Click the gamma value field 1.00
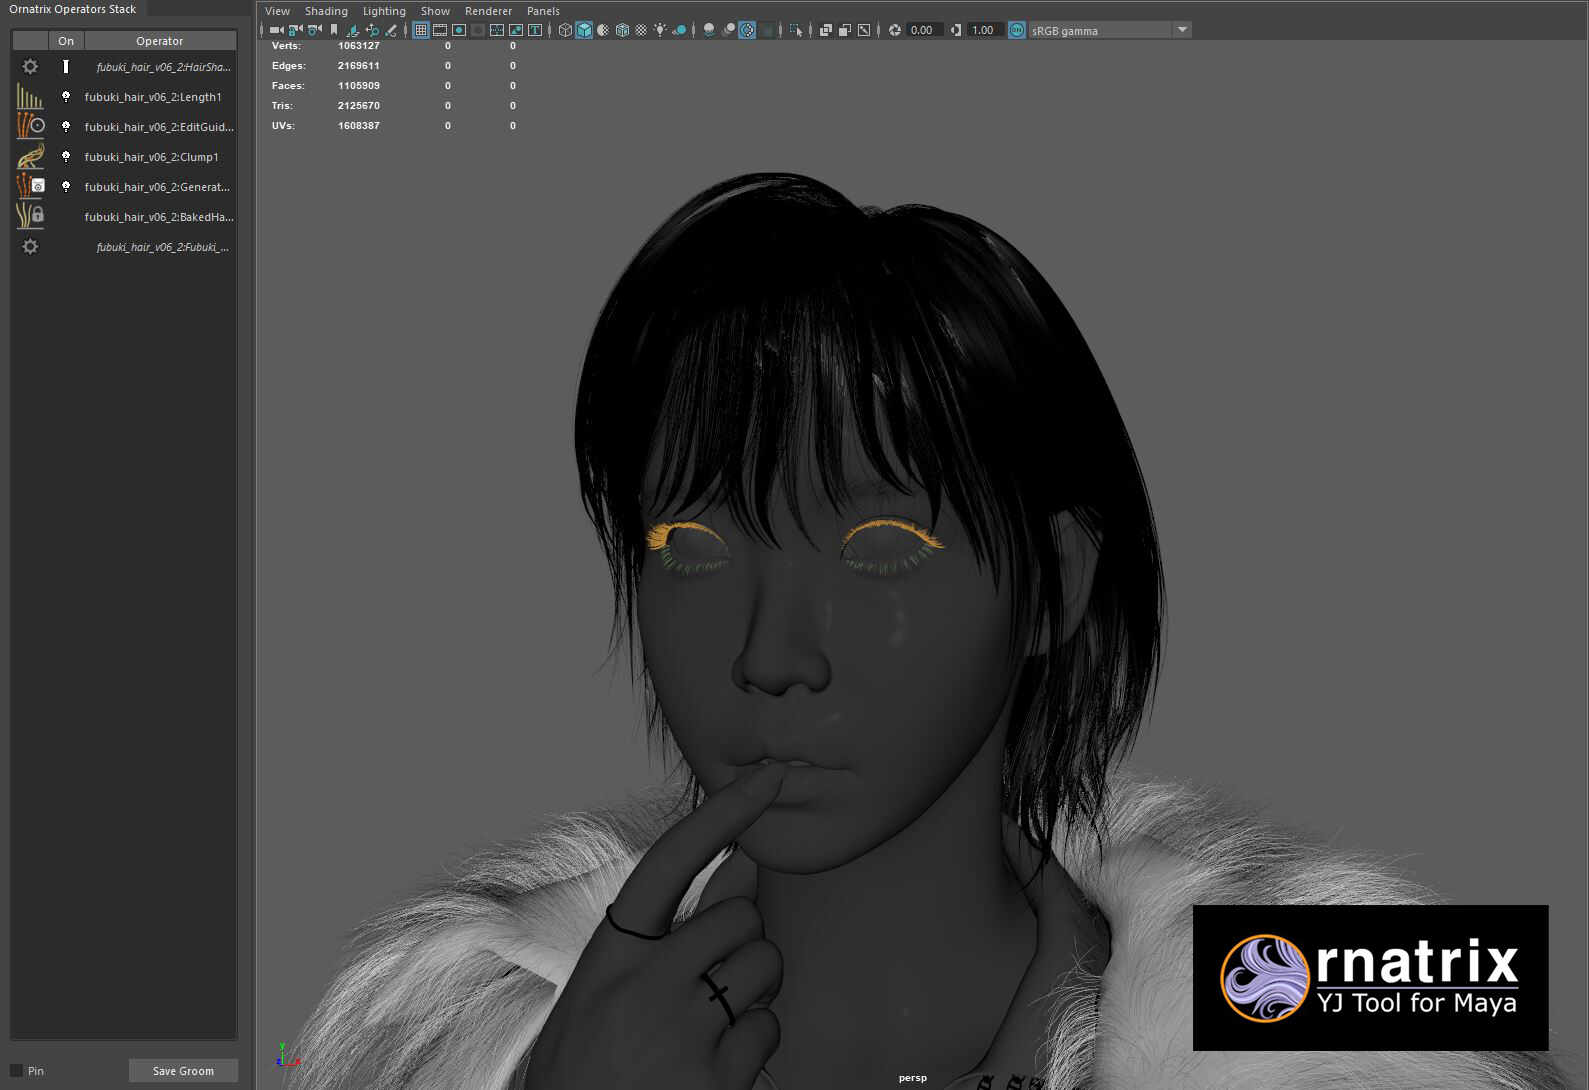This screenshot has width=1589, height=1090. coord(985,30)
